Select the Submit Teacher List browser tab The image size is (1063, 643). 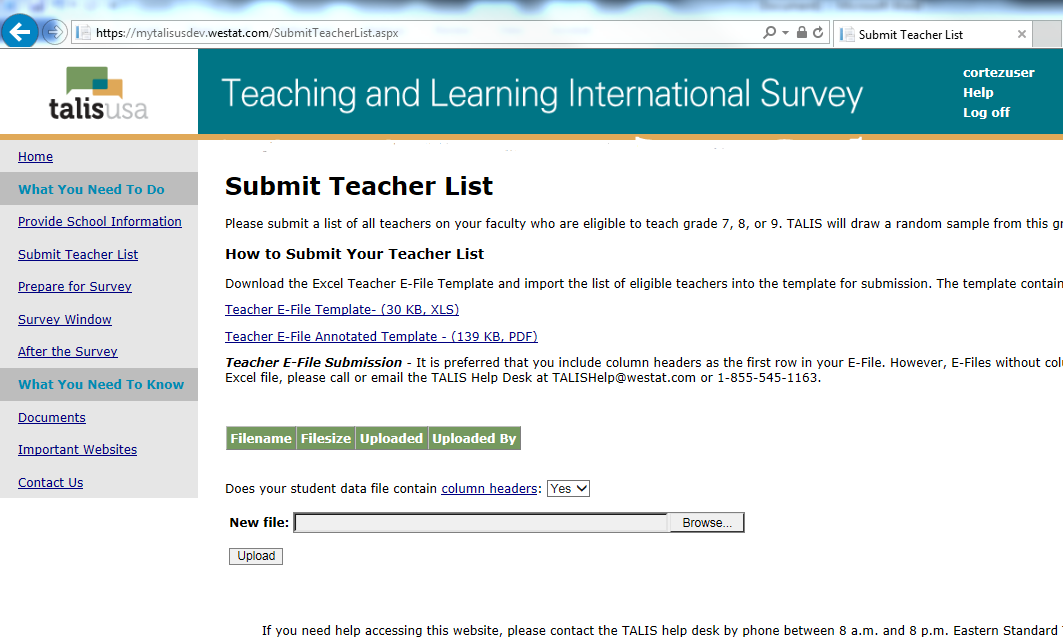pyautogui.click(x=932, y=35)
